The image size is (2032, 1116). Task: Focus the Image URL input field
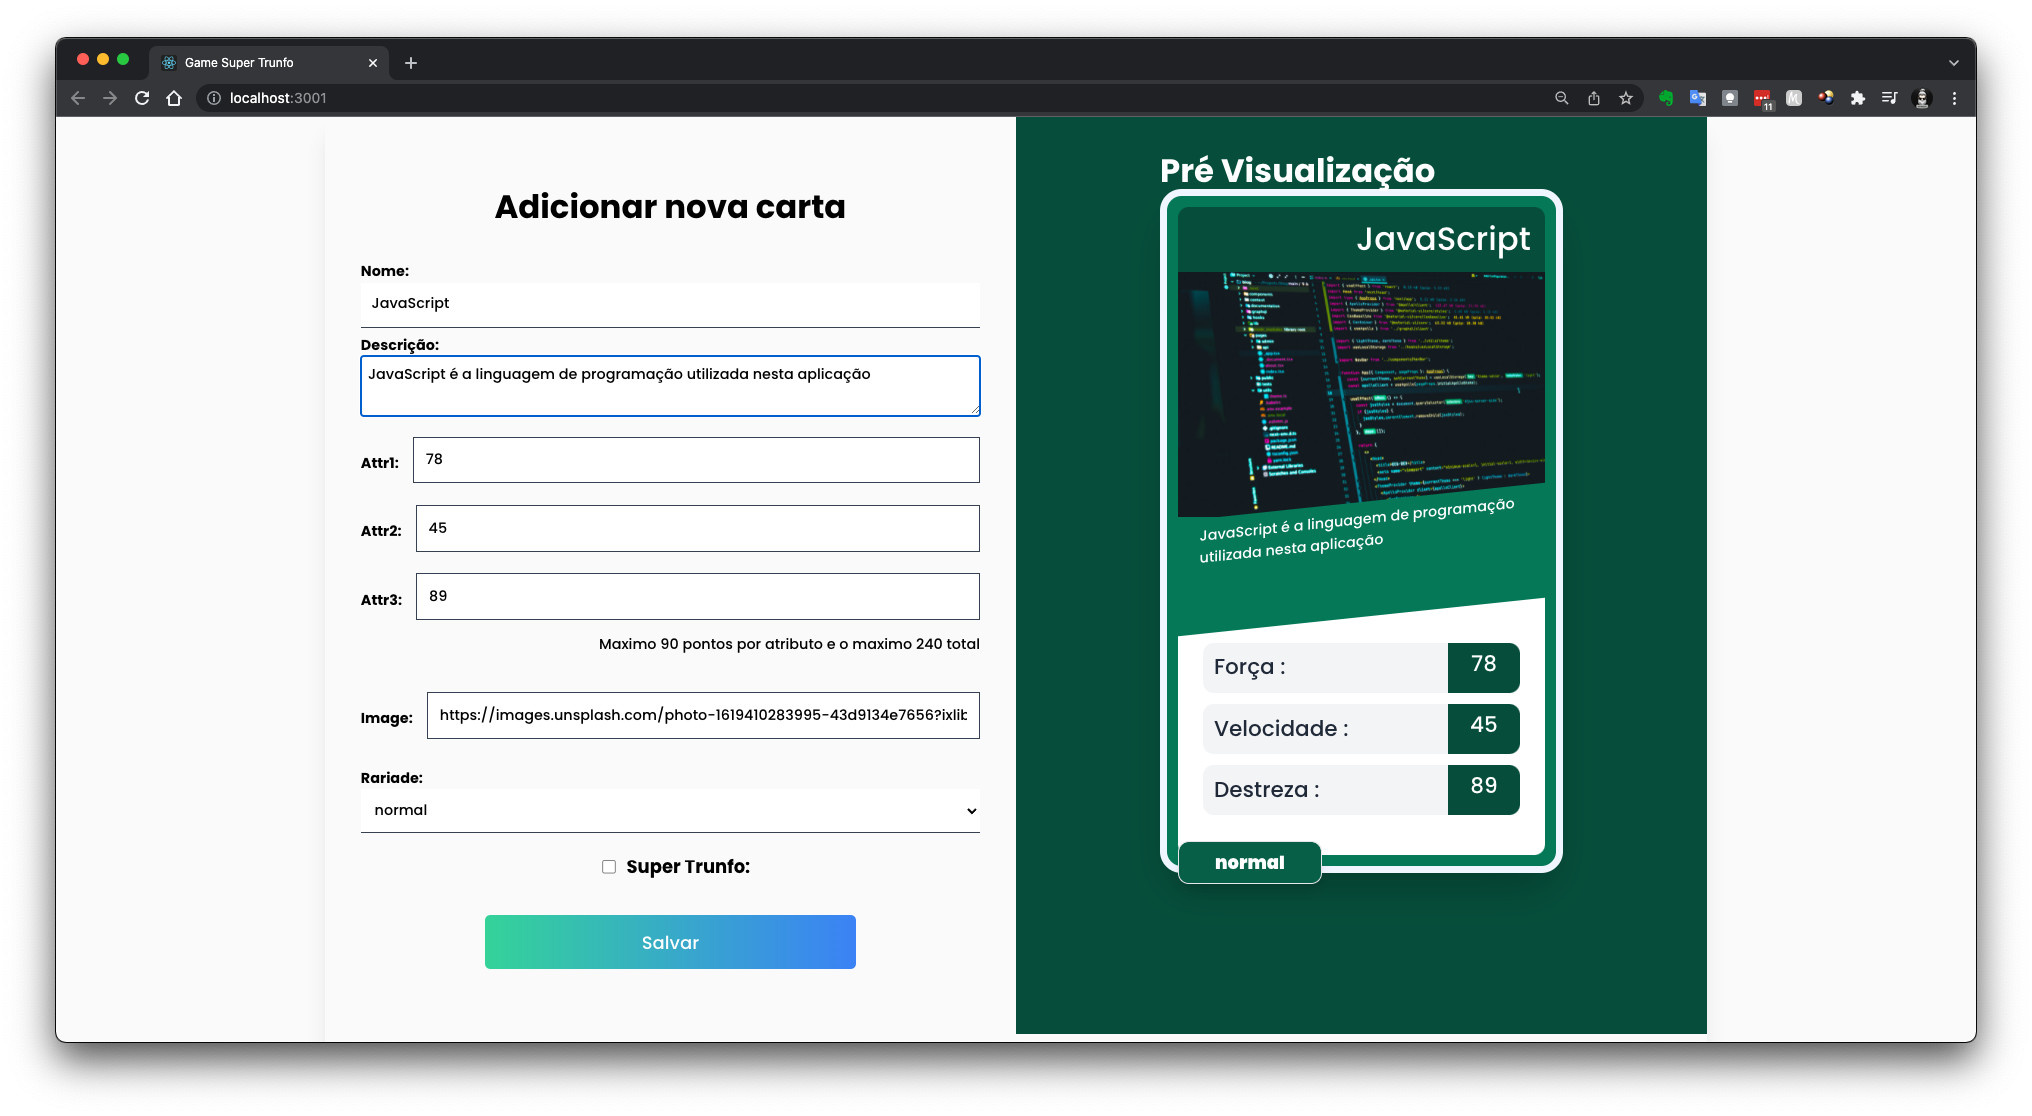(x=703, y=716)
